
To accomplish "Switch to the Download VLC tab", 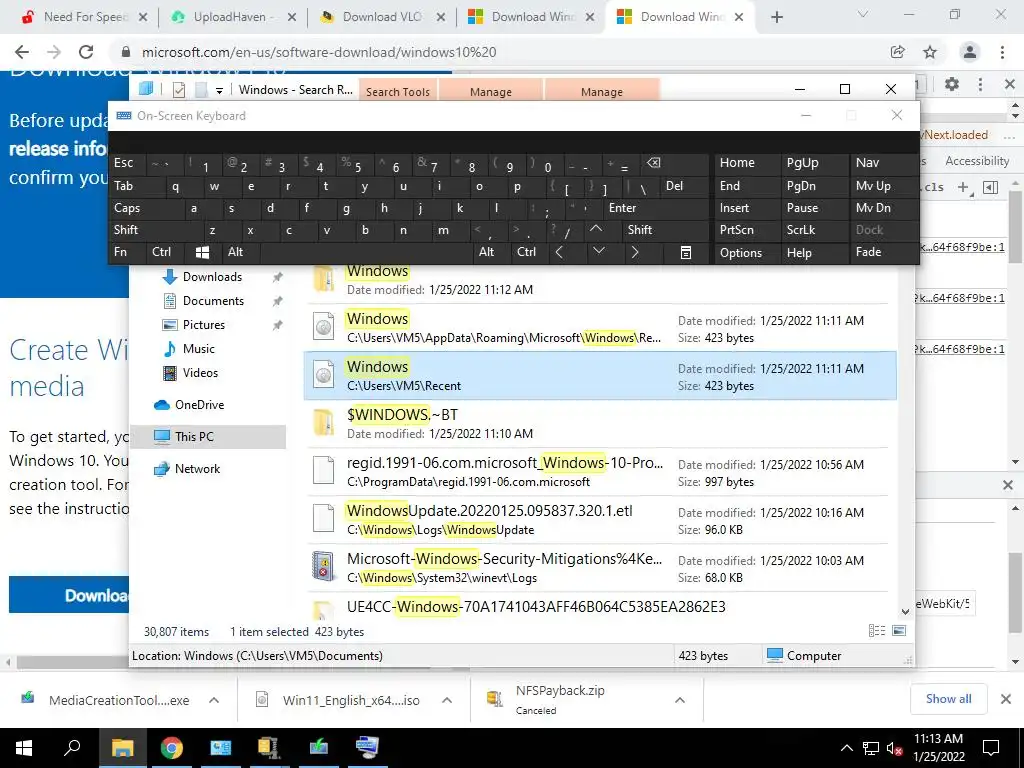I will [x=382, y=17].
